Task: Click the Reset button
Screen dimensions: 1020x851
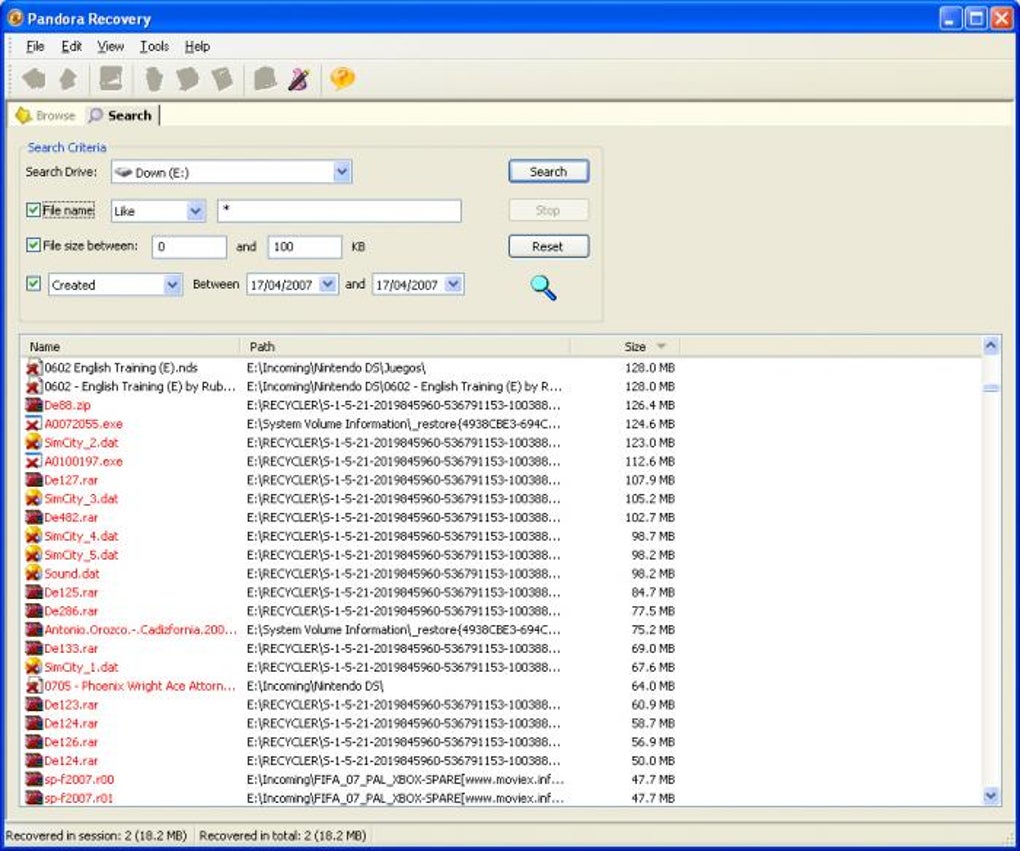Action: point(548,247)
